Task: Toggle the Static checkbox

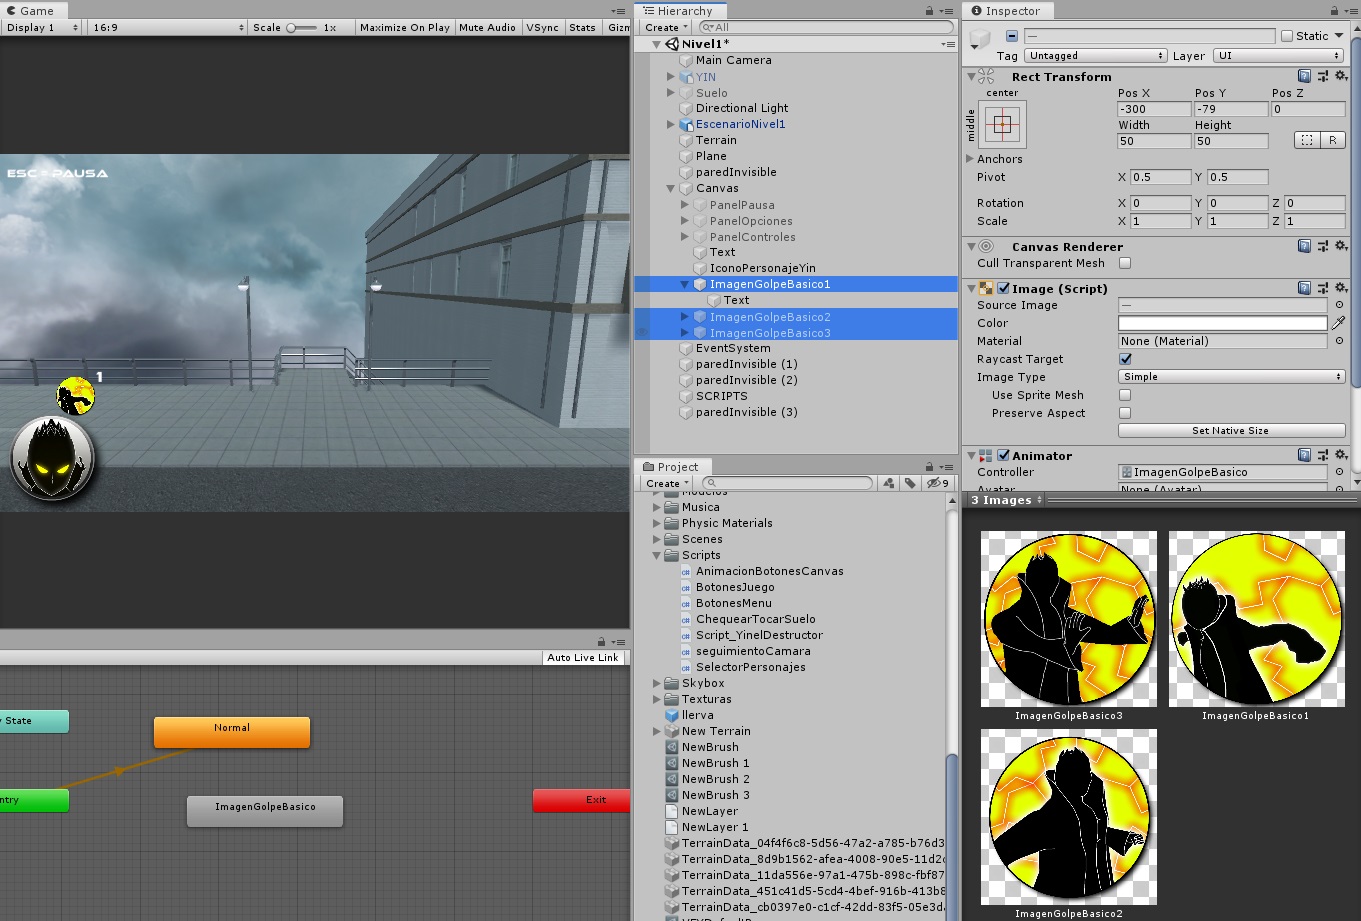Action: 1287,36
